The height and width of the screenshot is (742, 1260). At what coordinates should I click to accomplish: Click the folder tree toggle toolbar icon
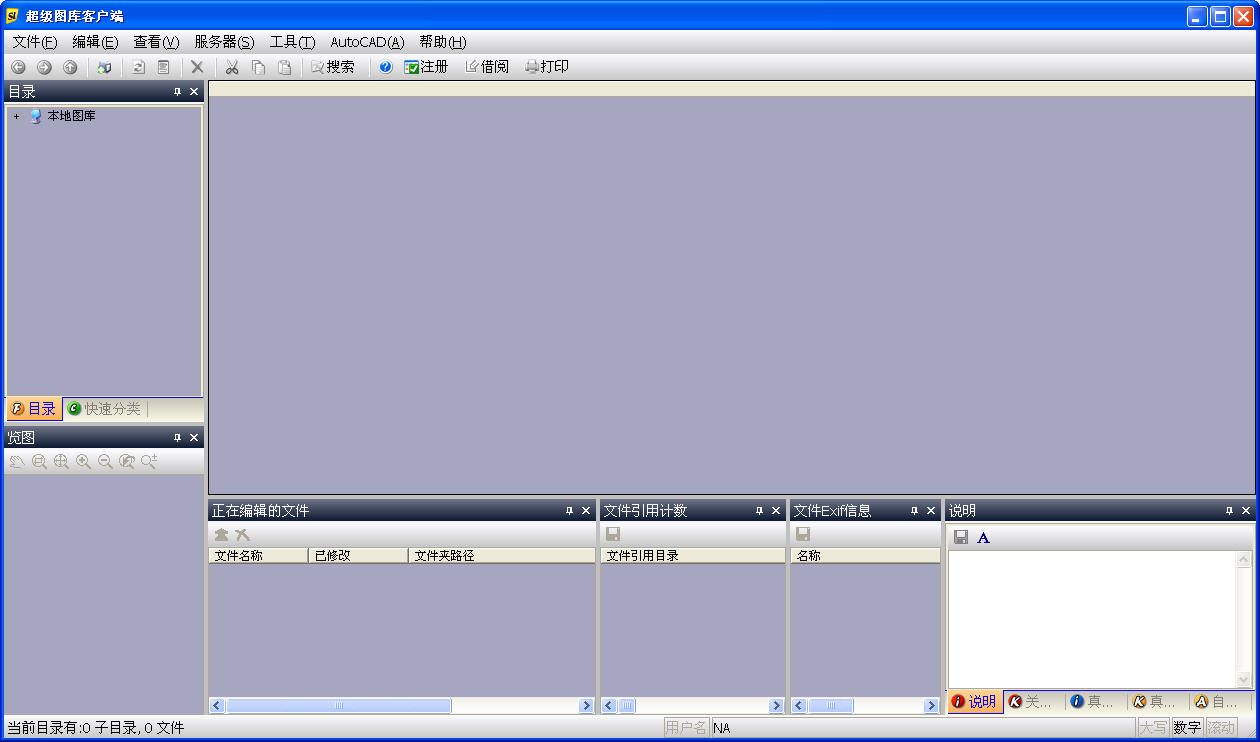[x=104, y=67]
